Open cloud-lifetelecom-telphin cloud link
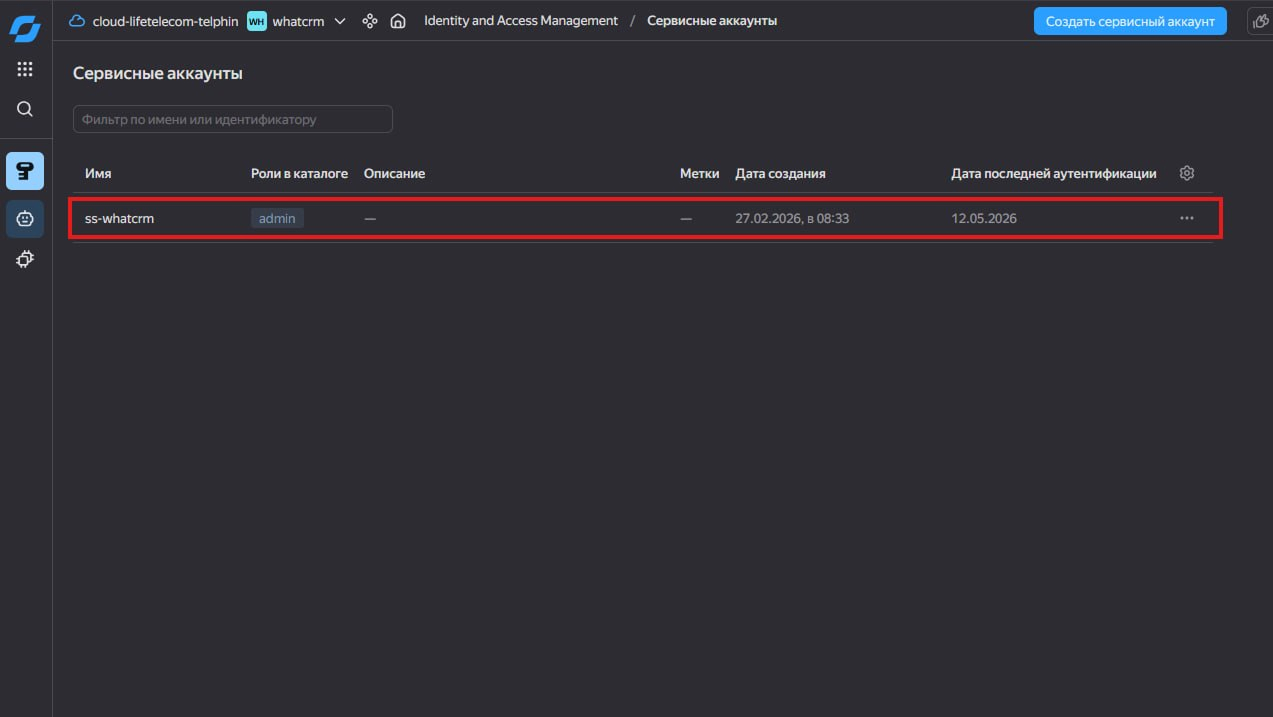1273x717 pixels. tap(165, 21)
